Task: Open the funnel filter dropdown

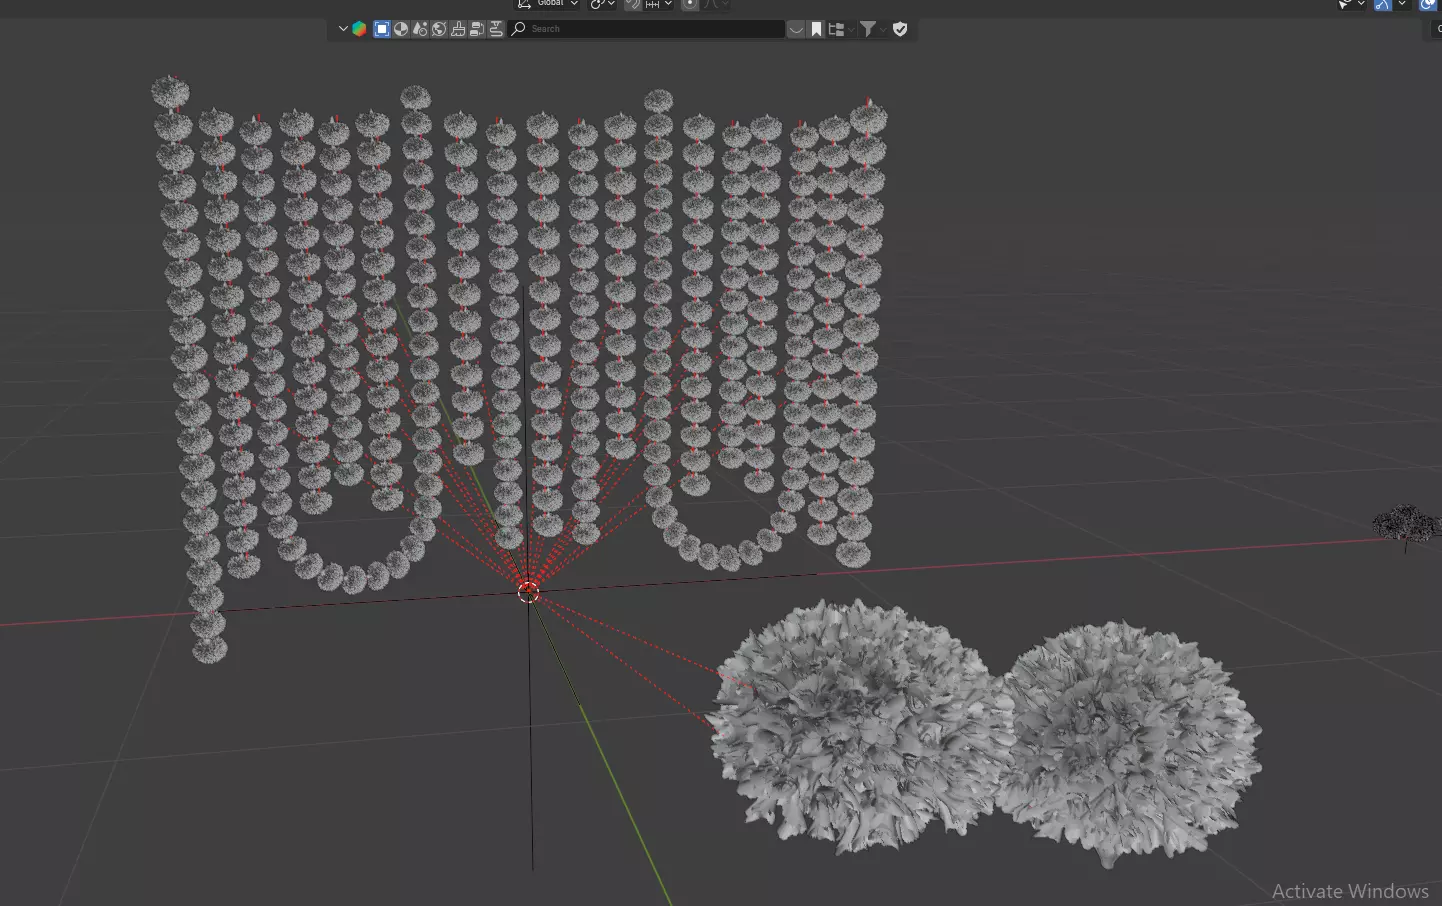Action: click(x=871, y=29)
